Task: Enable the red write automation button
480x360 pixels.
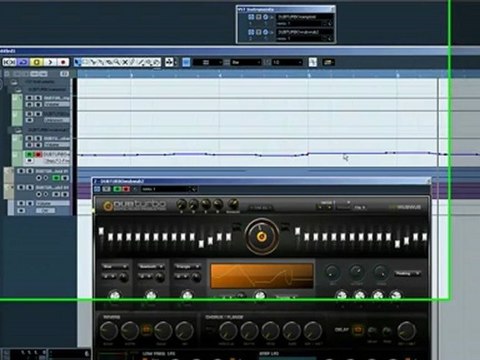Action: [38, 154]
